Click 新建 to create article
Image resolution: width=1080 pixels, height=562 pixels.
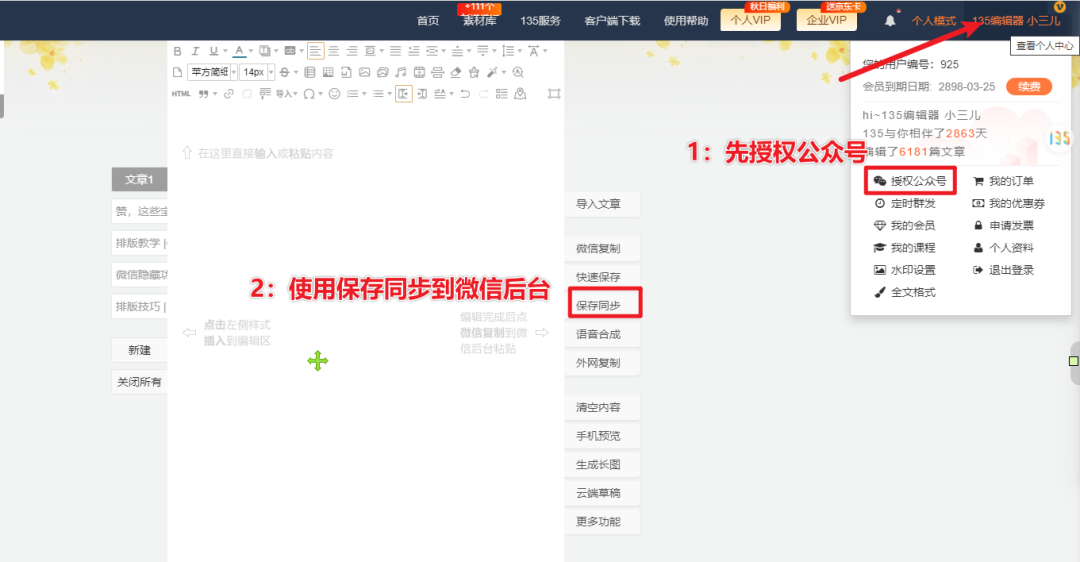tap(139, 350)
